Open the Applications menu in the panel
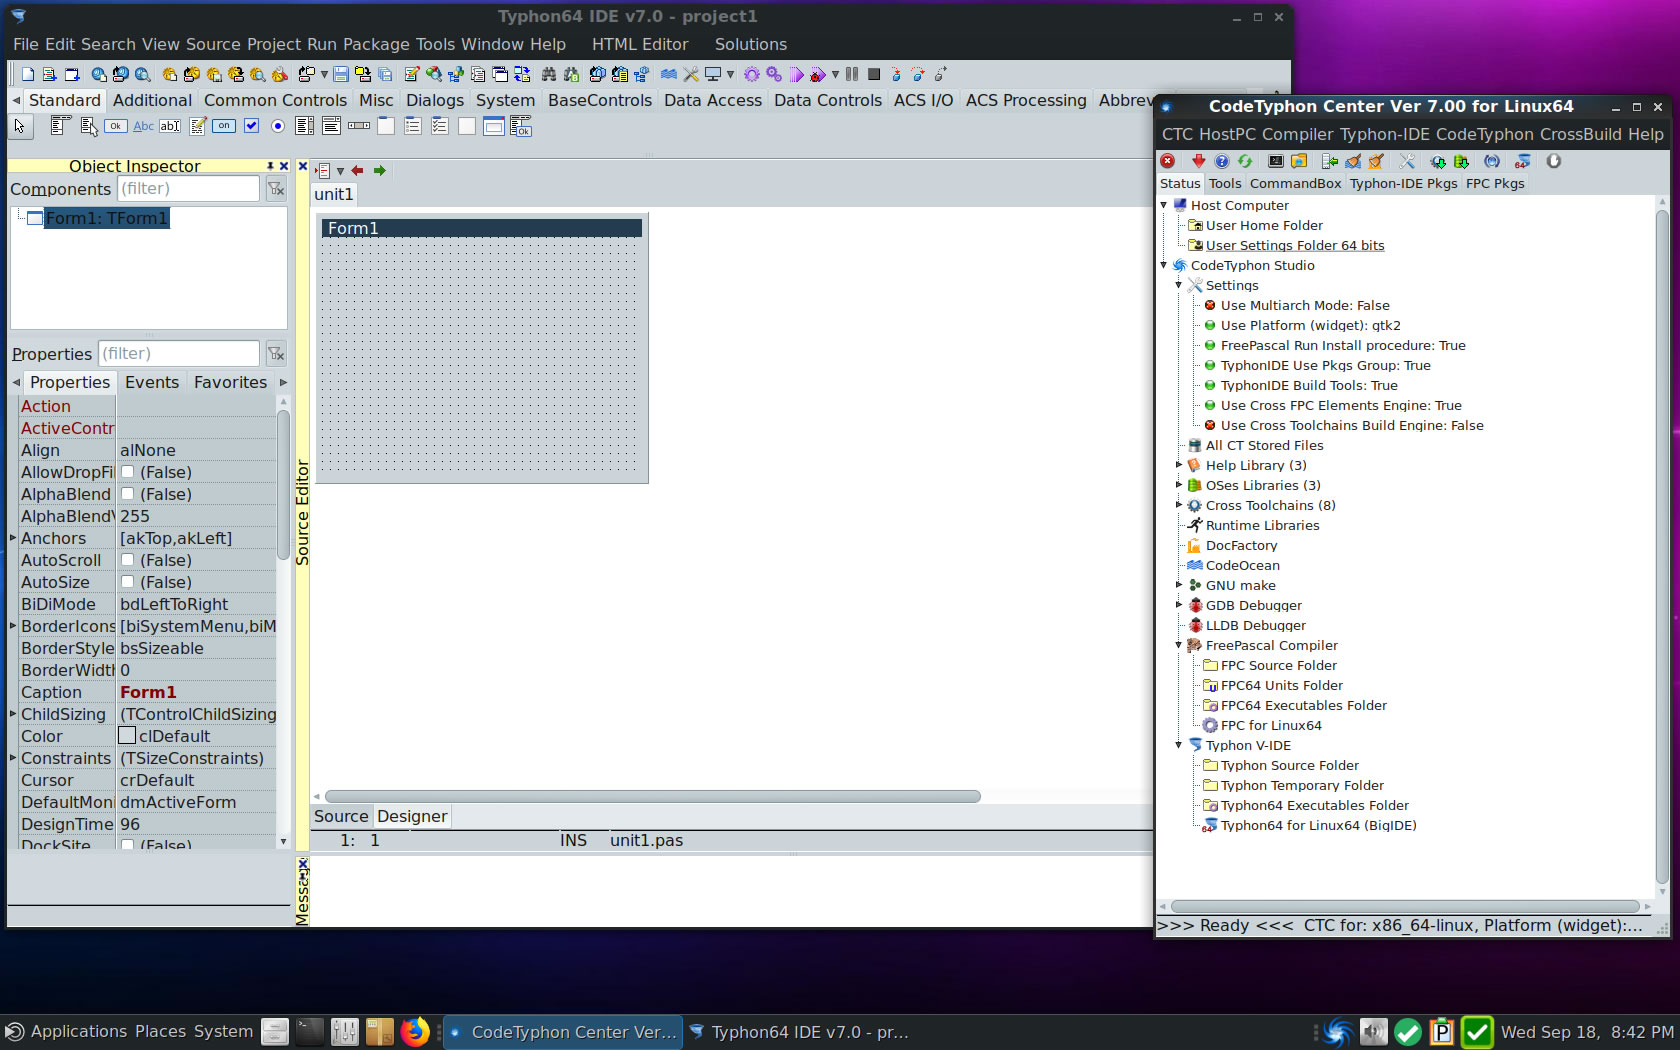Viewport: 1680px width, 1050px height. click(67, 1032)
